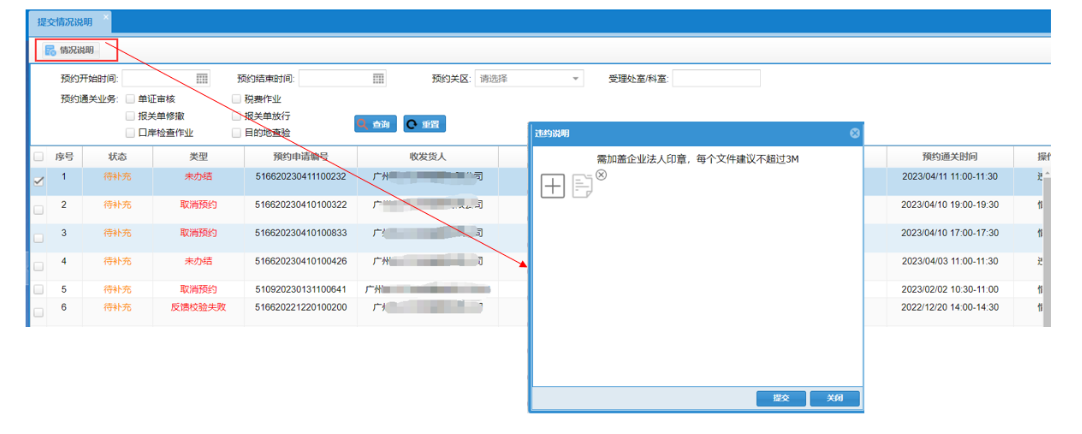This screenshot has width=1082, height=434.
Task: Click application number 510920230131100641
Action: click(x=300, y=289)
